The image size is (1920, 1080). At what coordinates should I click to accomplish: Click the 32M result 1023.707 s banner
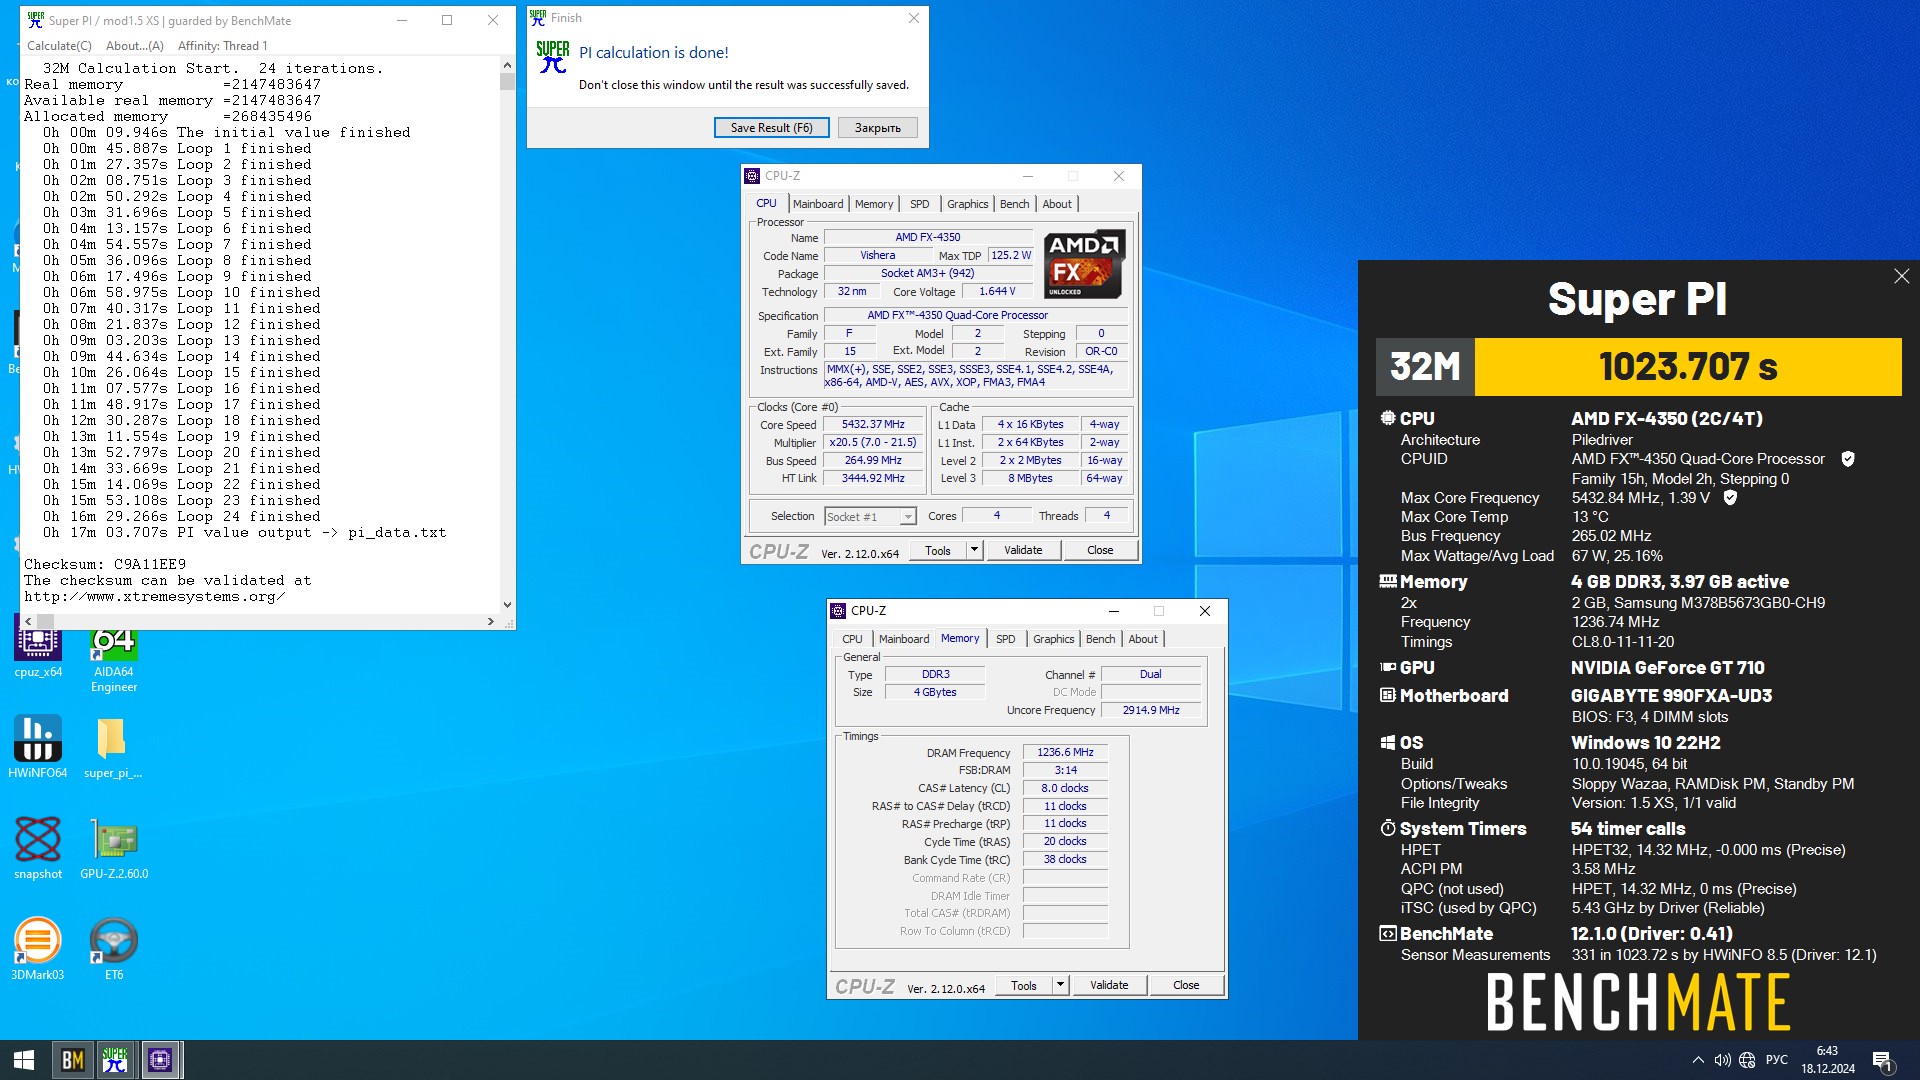pos(1639,367)
